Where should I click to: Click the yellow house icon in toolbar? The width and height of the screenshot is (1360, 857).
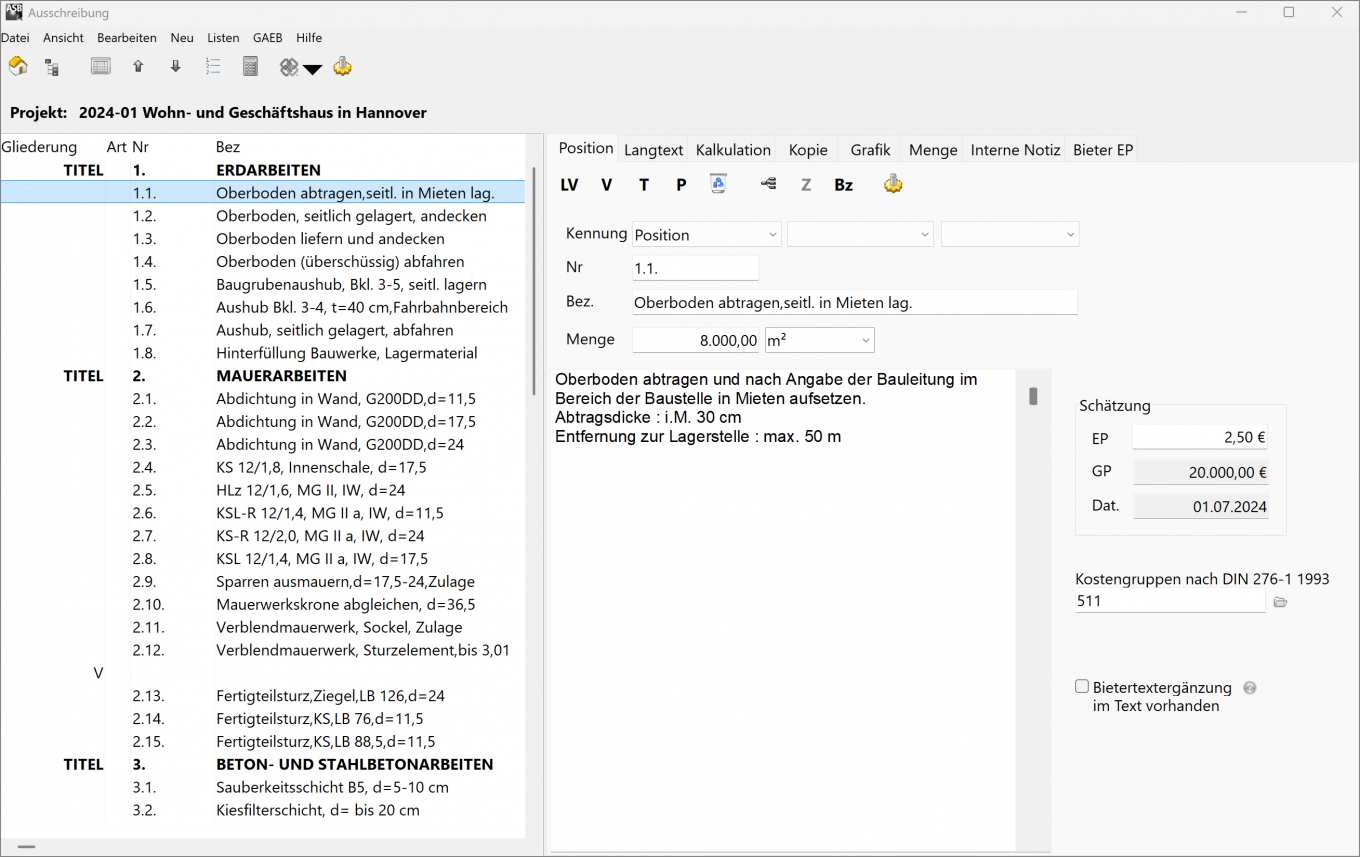(x=18, y=67)
